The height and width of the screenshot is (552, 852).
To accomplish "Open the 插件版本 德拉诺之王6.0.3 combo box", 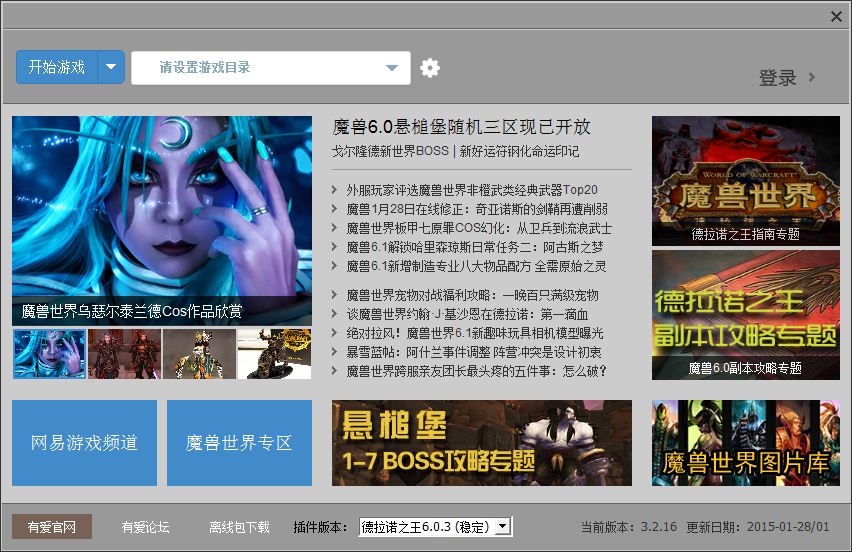I will pos(435,526).
